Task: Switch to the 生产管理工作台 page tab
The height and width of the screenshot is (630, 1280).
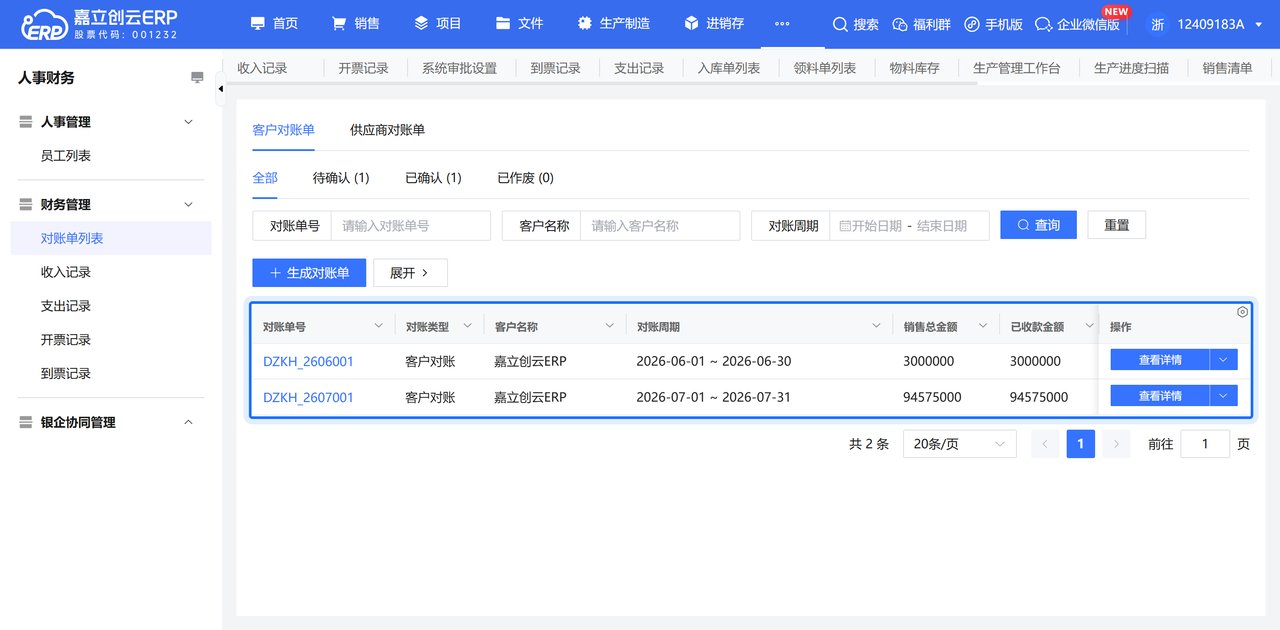Action: pos(1017,68)
